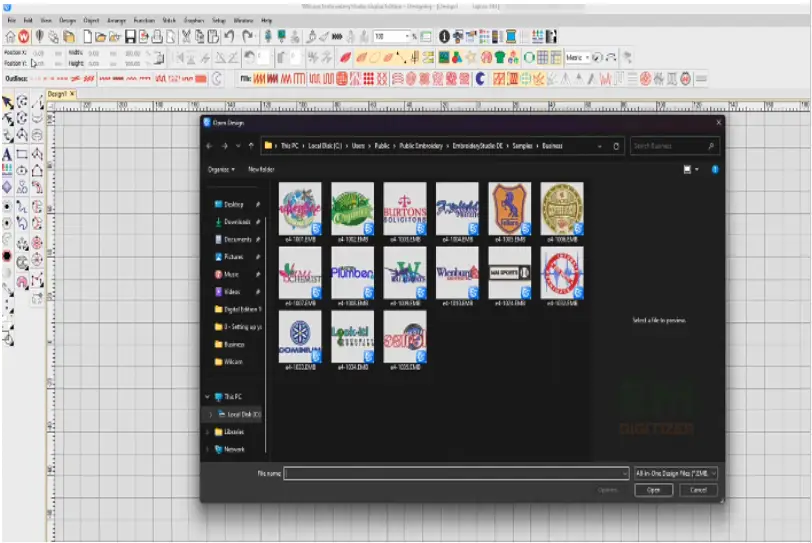812x543 pixels.
Task: Open the view options dropdown arrow
Action: point(697,169)
